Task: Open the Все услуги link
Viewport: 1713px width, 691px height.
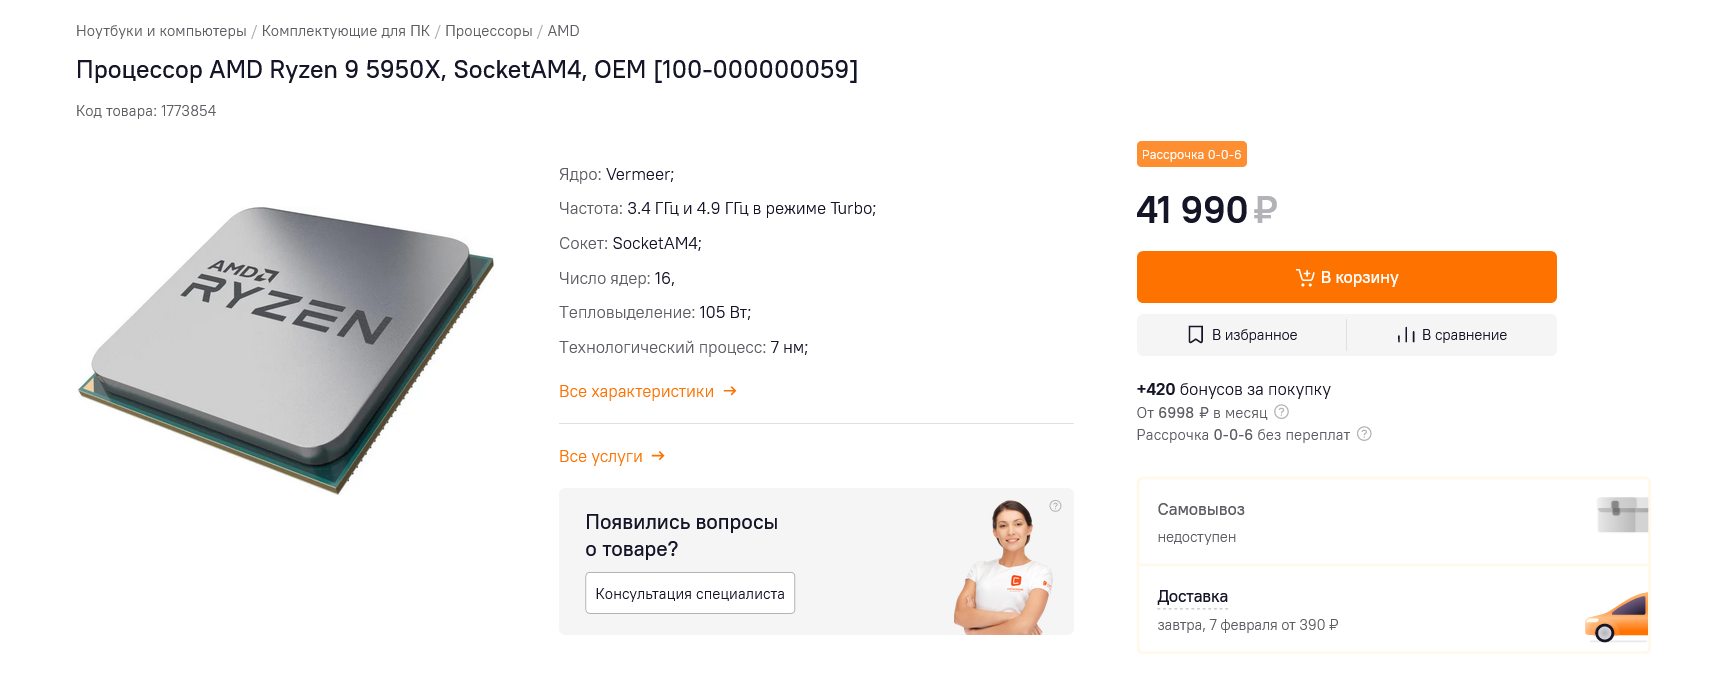Action: [x=601, y=456]
